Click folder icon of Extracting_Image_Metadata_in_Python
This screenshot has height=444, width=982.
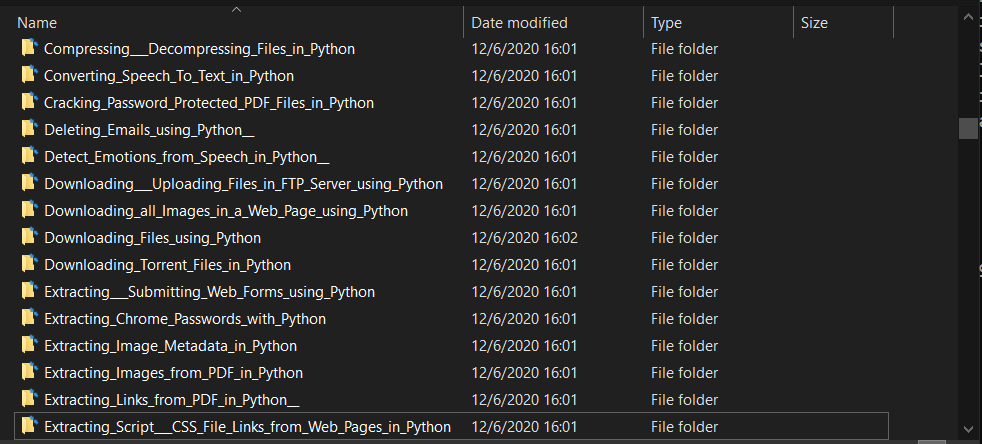(x=29, y=346)
